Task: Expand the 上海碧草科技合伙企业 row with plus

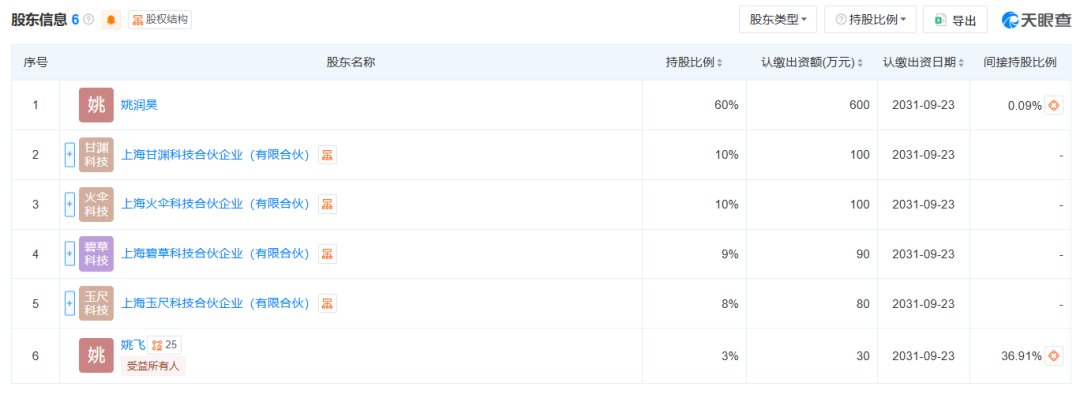Action: point(70,254)
